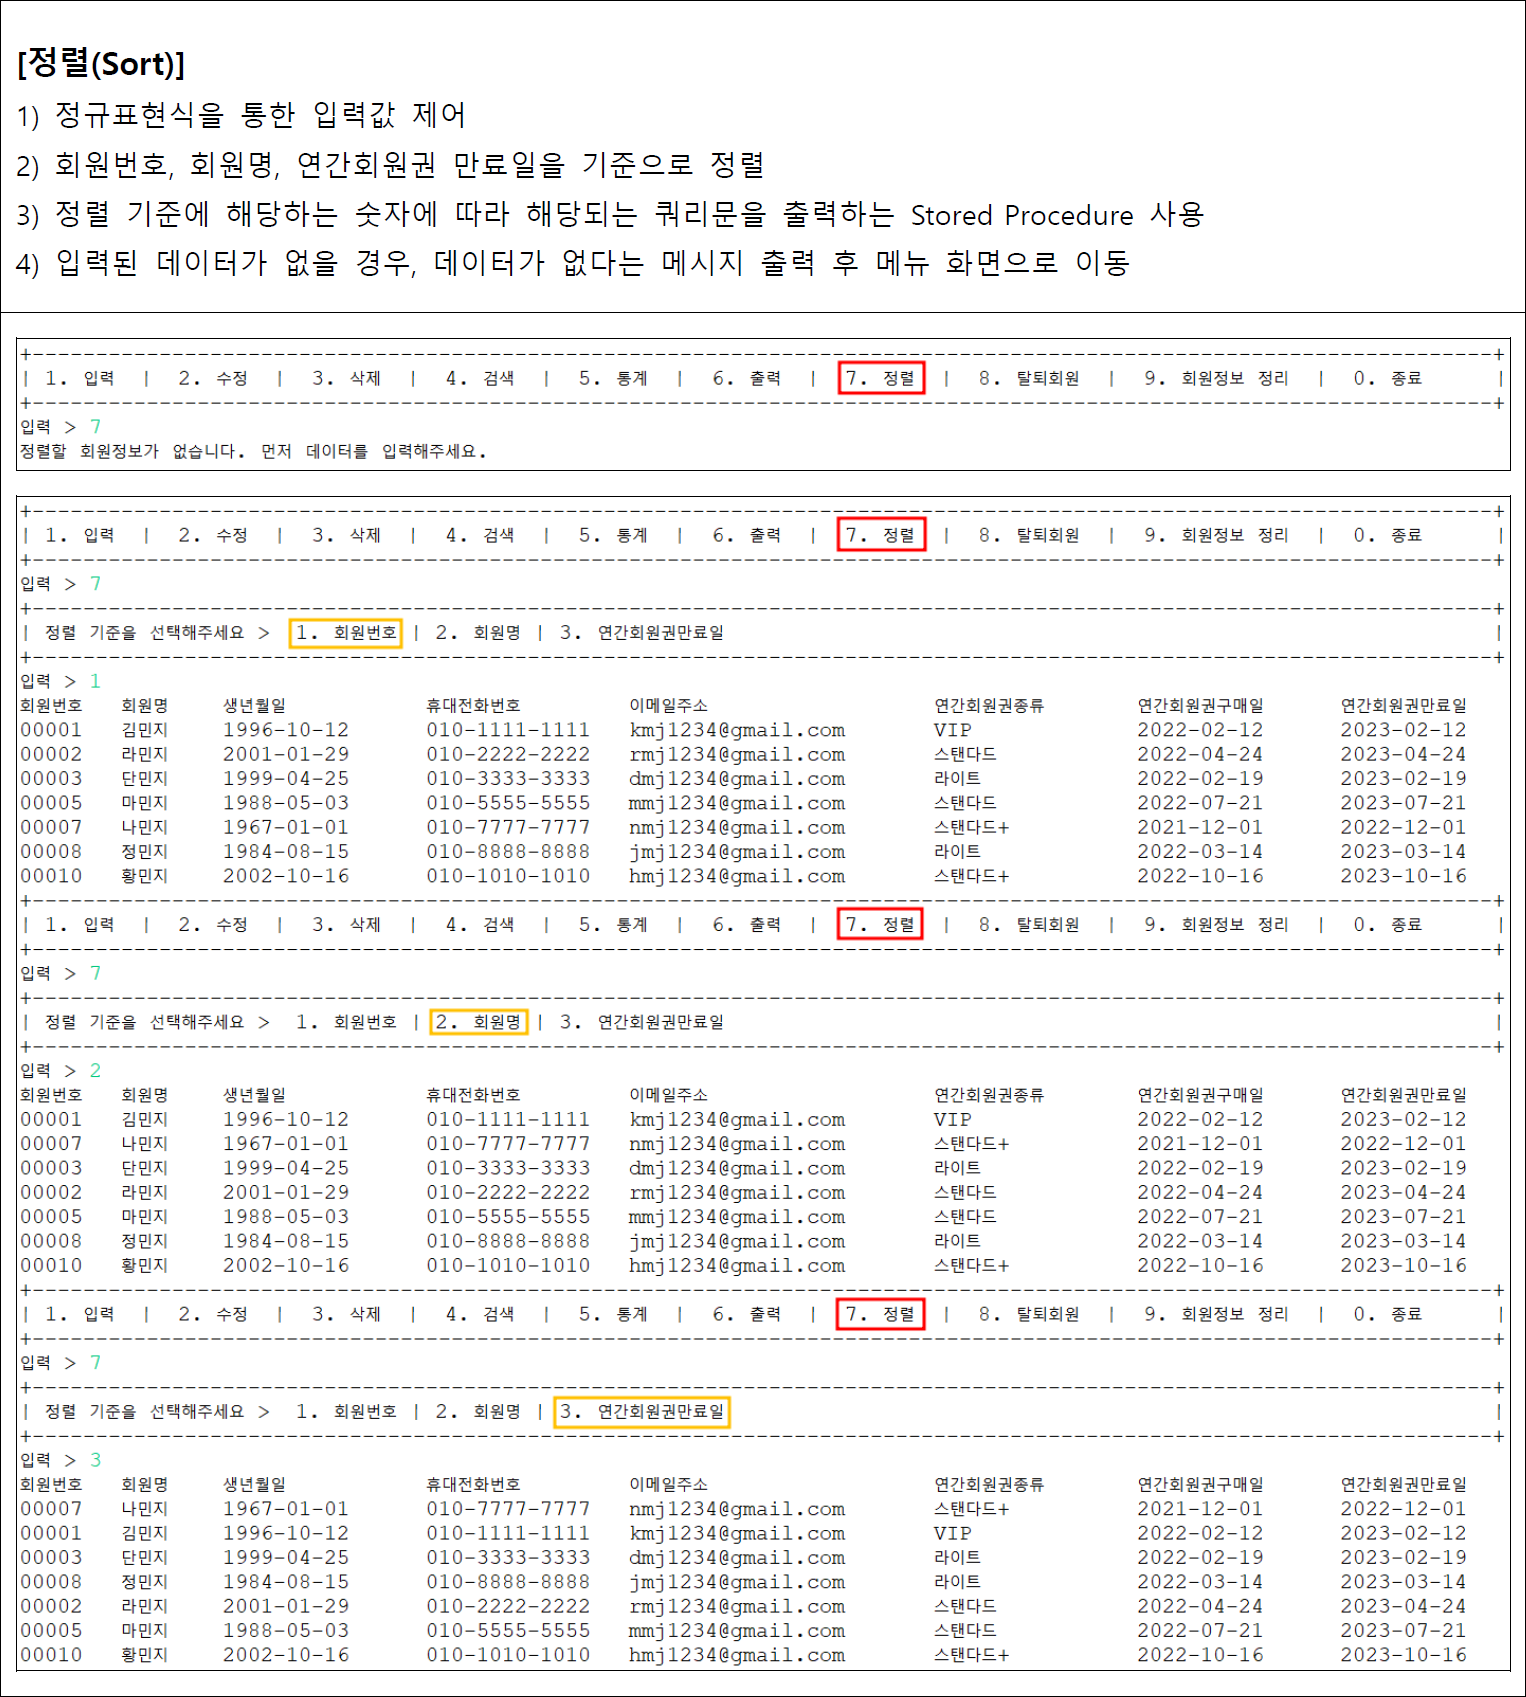Click 2022-12-01 in the table after "입력 > 2"

pyautogui.click(x=1404, y=1144)
